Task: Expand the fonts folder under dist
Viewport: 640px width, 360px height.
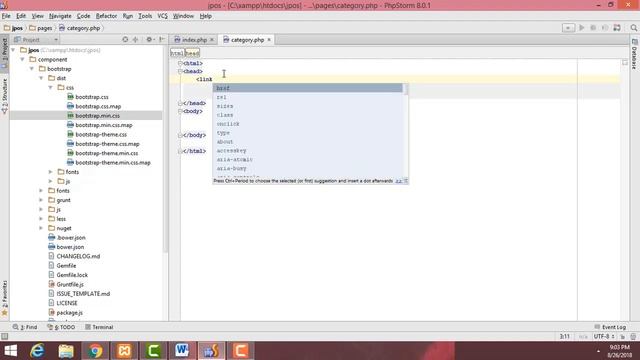Action: [51, 172]
